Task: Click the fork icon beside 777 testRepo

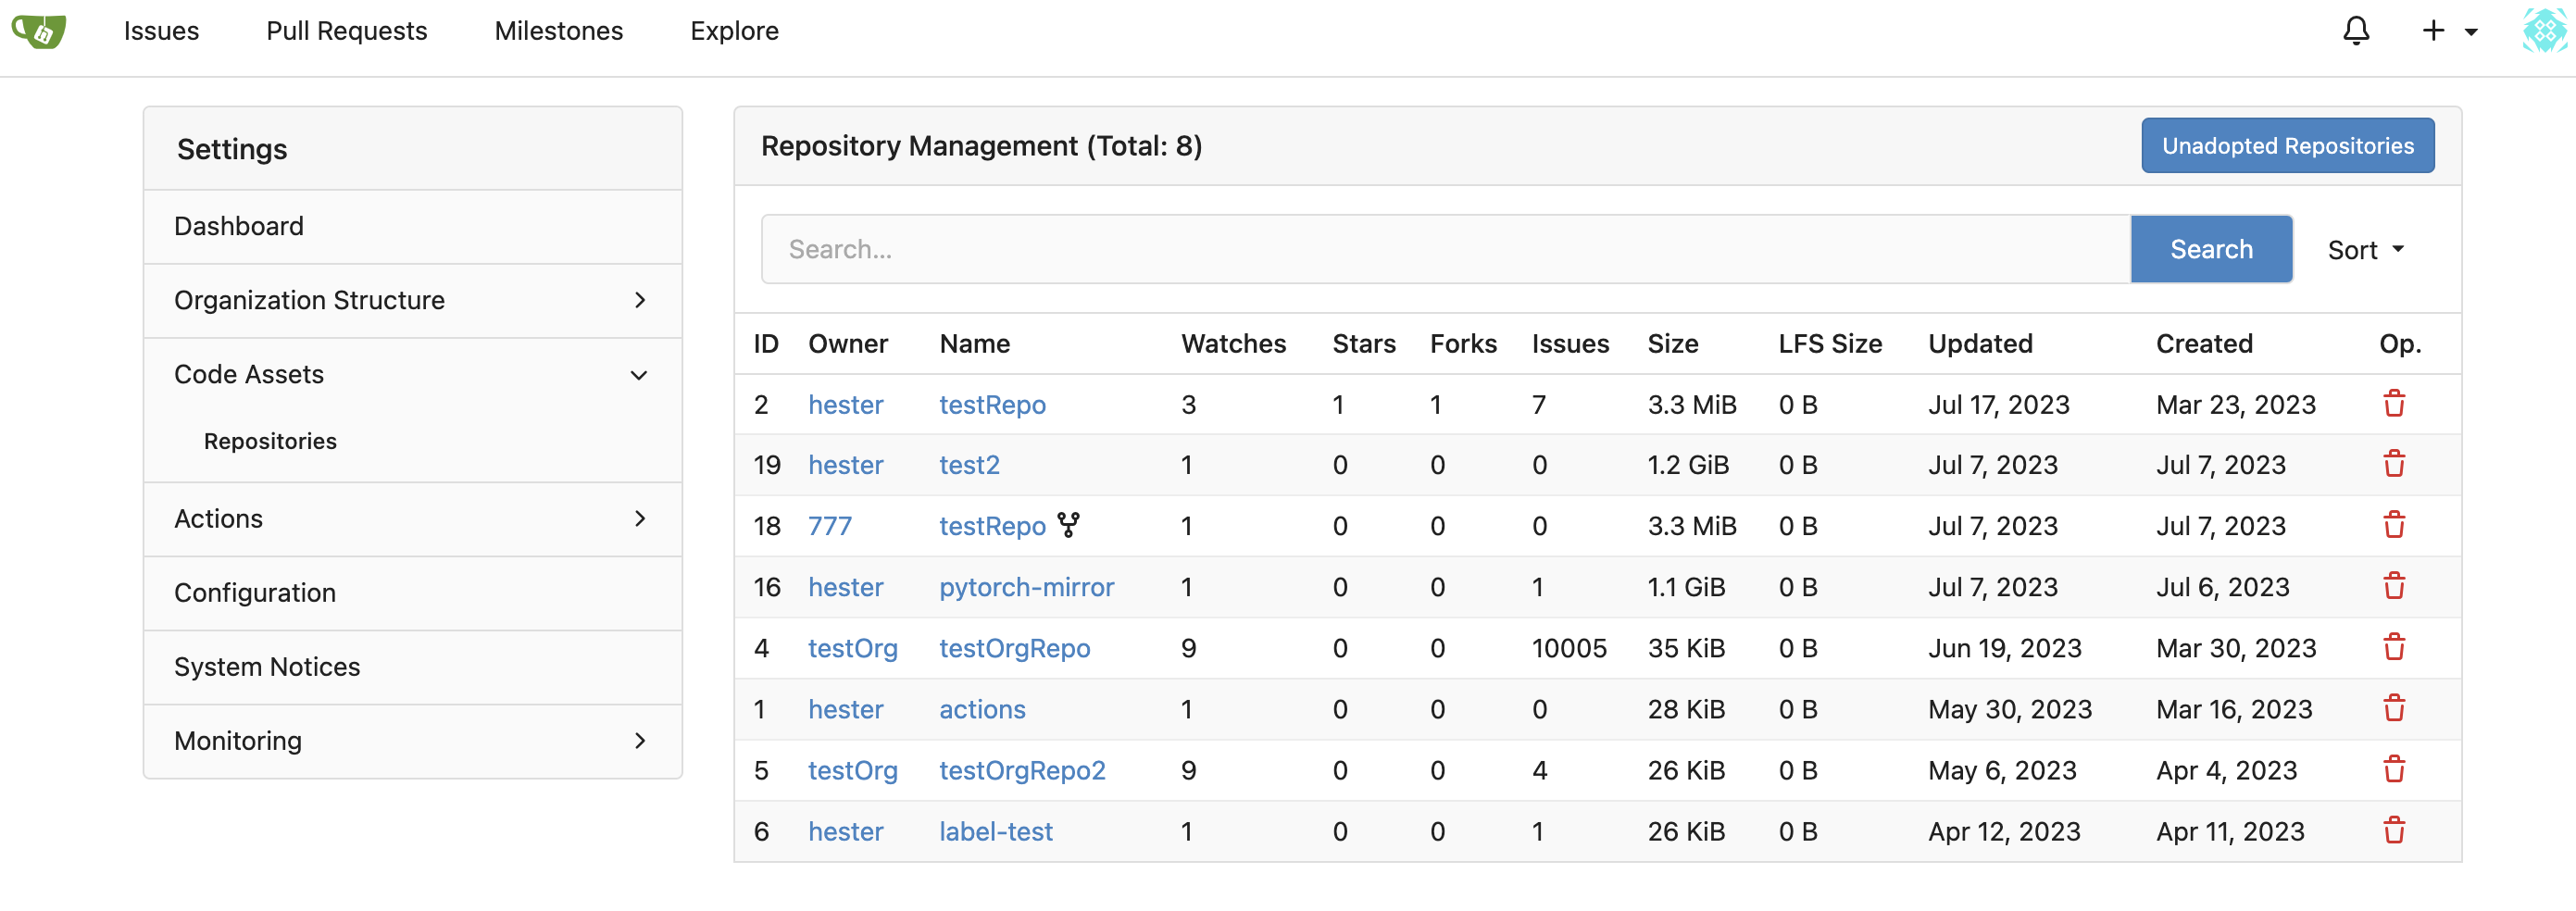Action: coord(1069,525)
